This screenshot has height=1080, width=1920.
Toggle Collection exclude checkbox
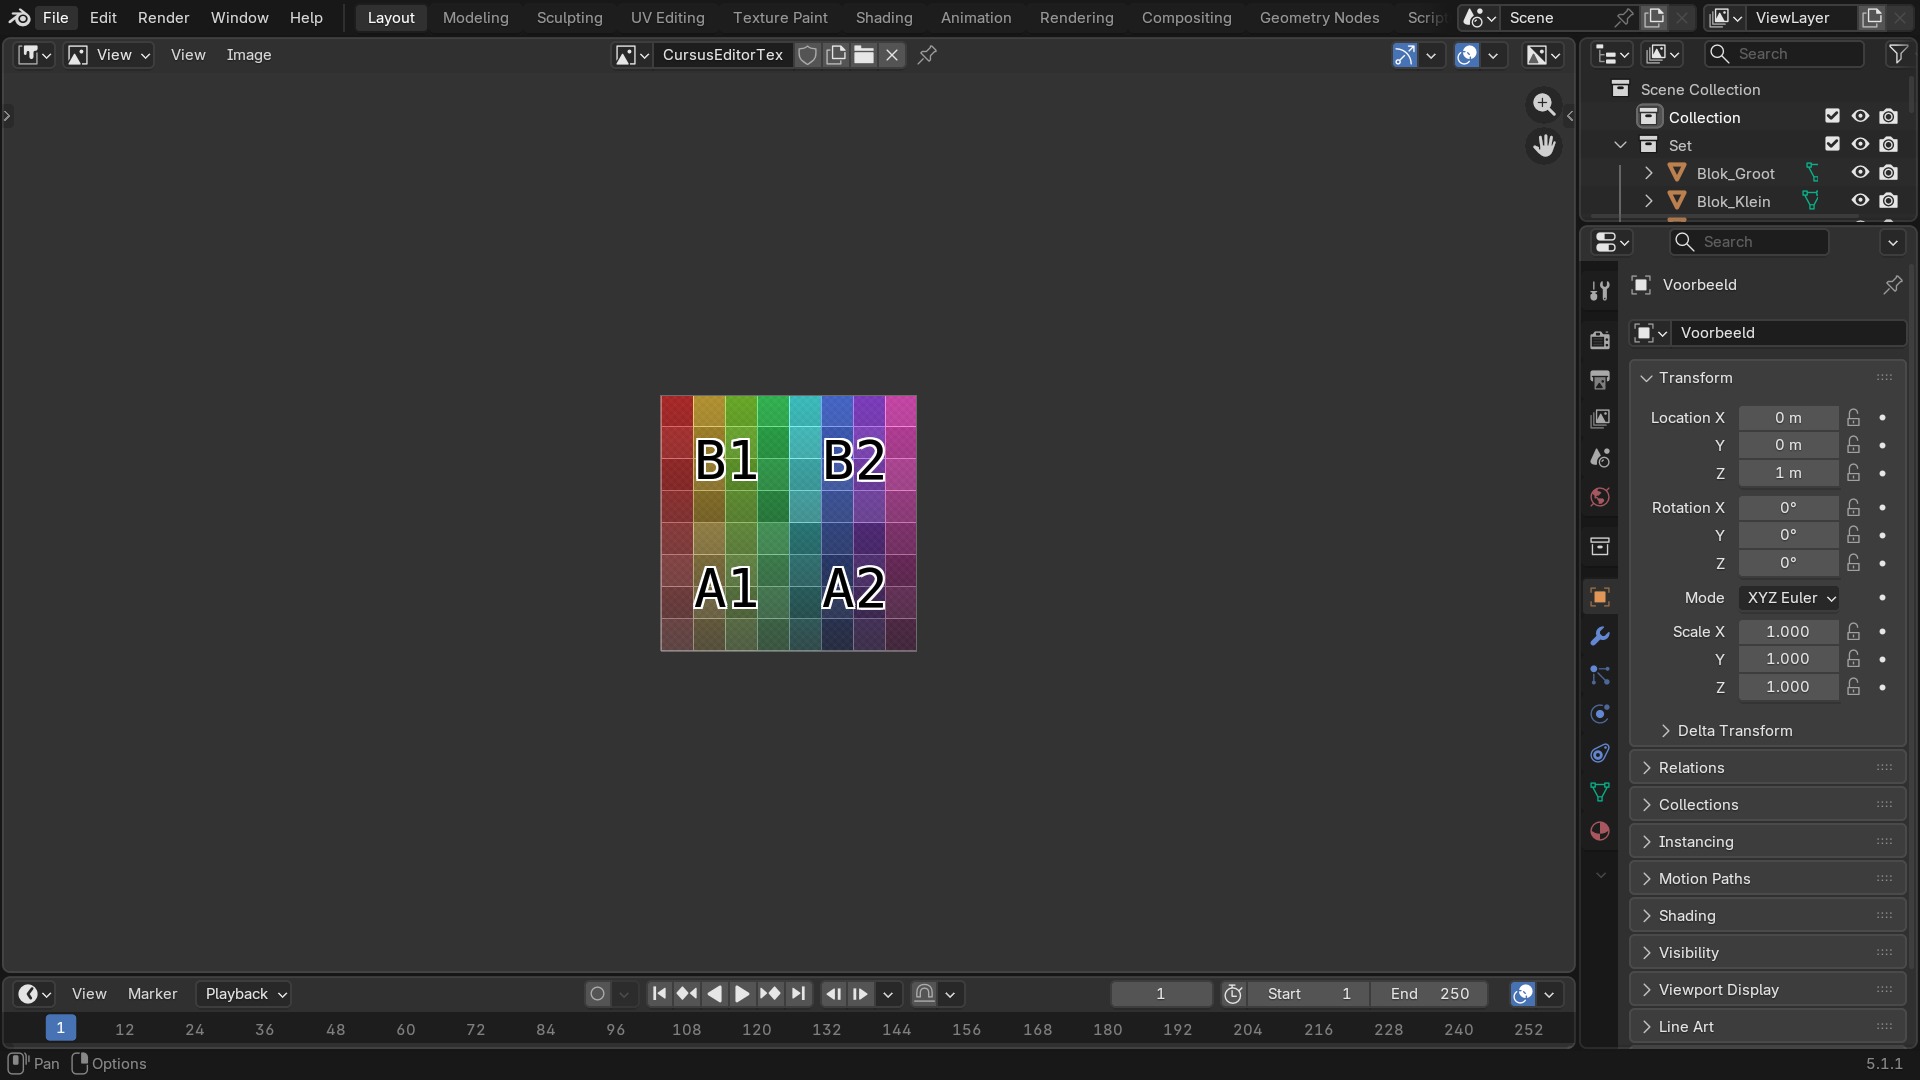[1832, 117]
